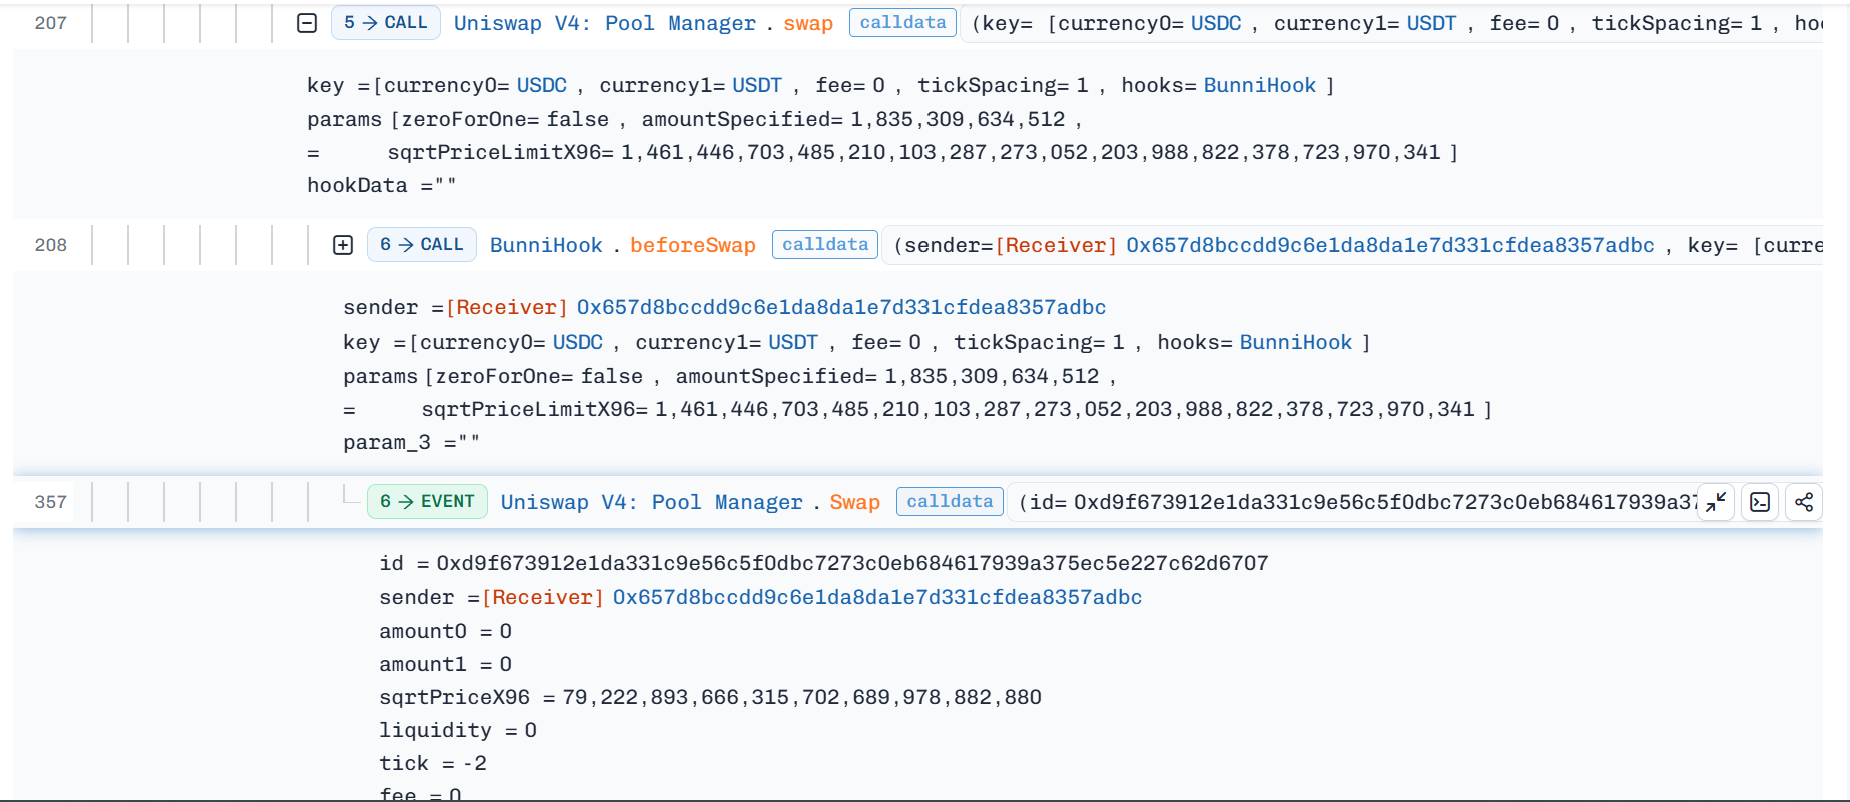Click the 'amount0 = 0' line
This screenshot has width=1850, height=802.
[x=446, y=631]
